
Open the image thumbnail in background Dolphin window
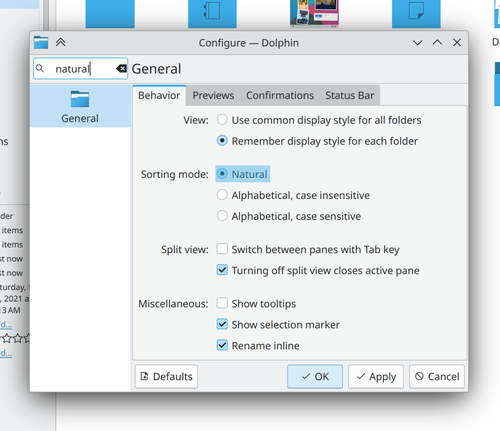314,13
